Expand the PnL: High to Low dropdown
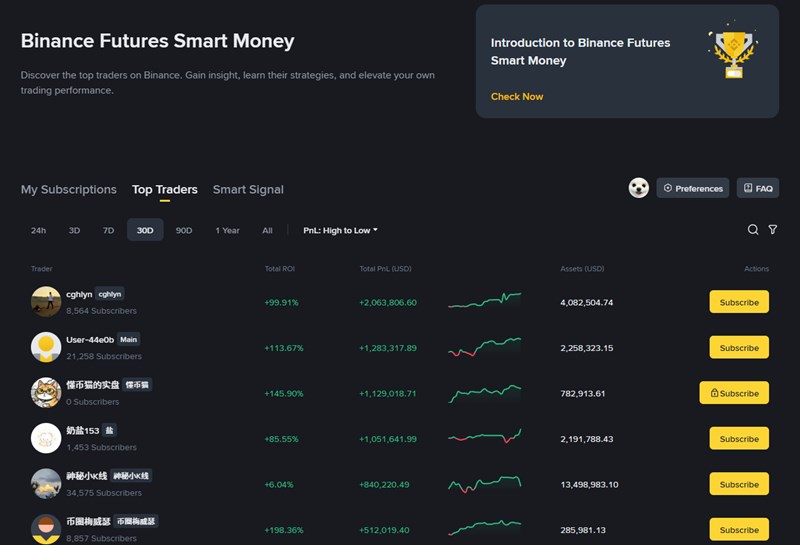 [340, 230]
